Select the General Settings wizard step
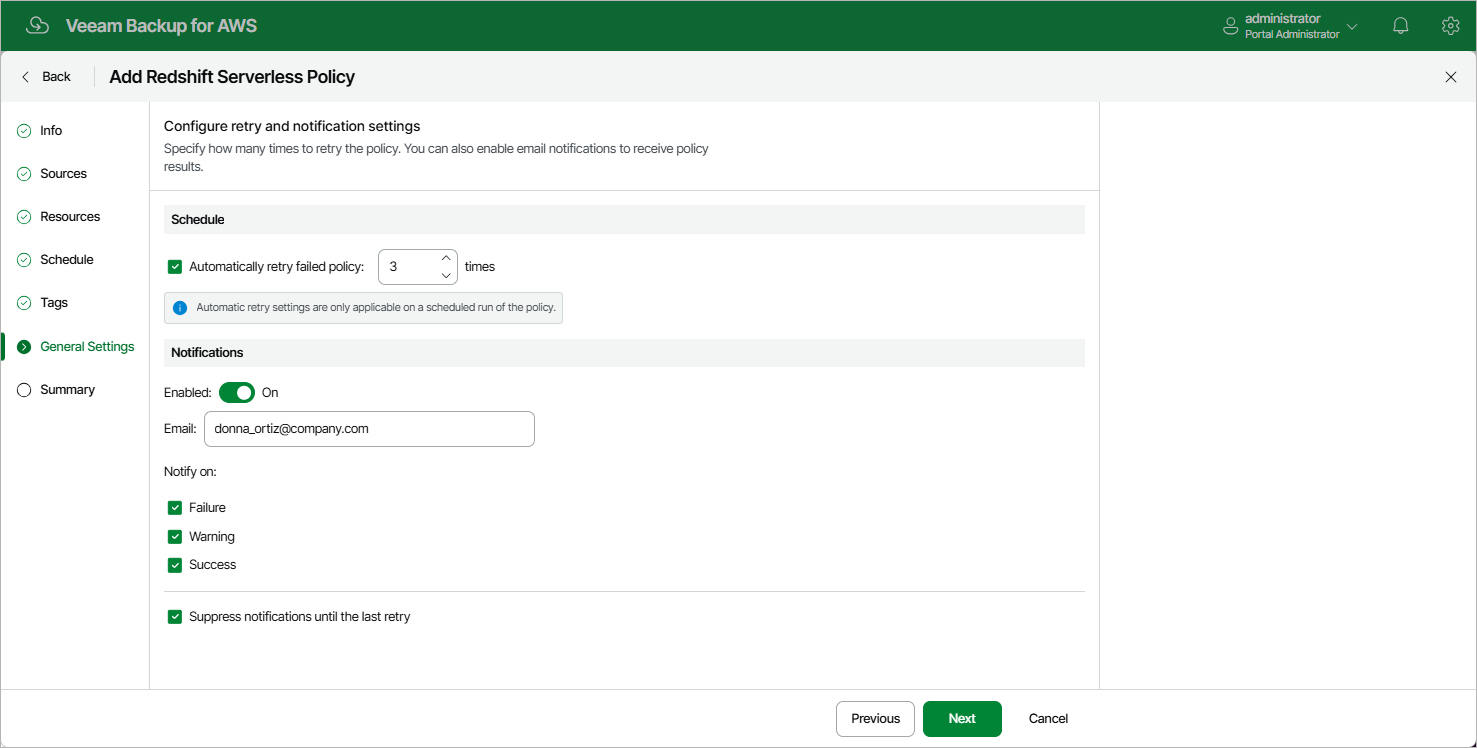Viewport: 1477px width, 748px height. [87, 346]
